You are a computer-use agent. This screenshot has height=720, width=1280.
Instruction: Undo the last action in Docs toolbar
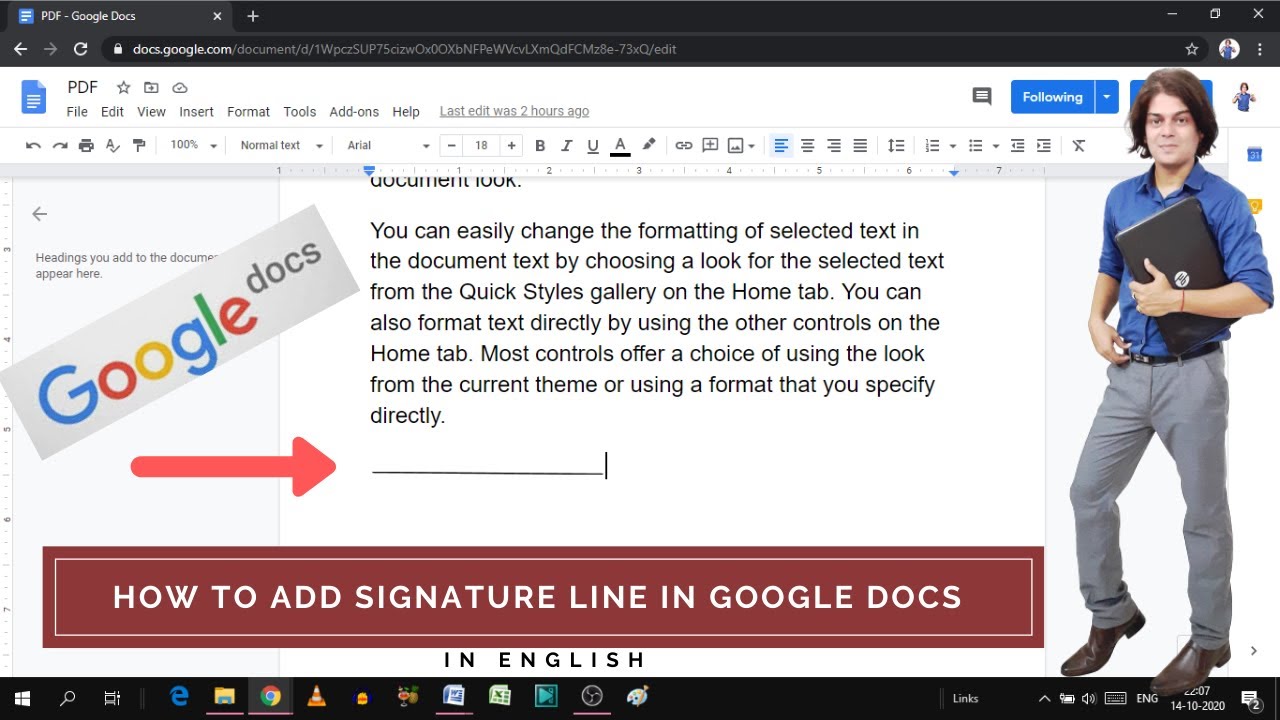pyautogui.click(x=33, y=146)
